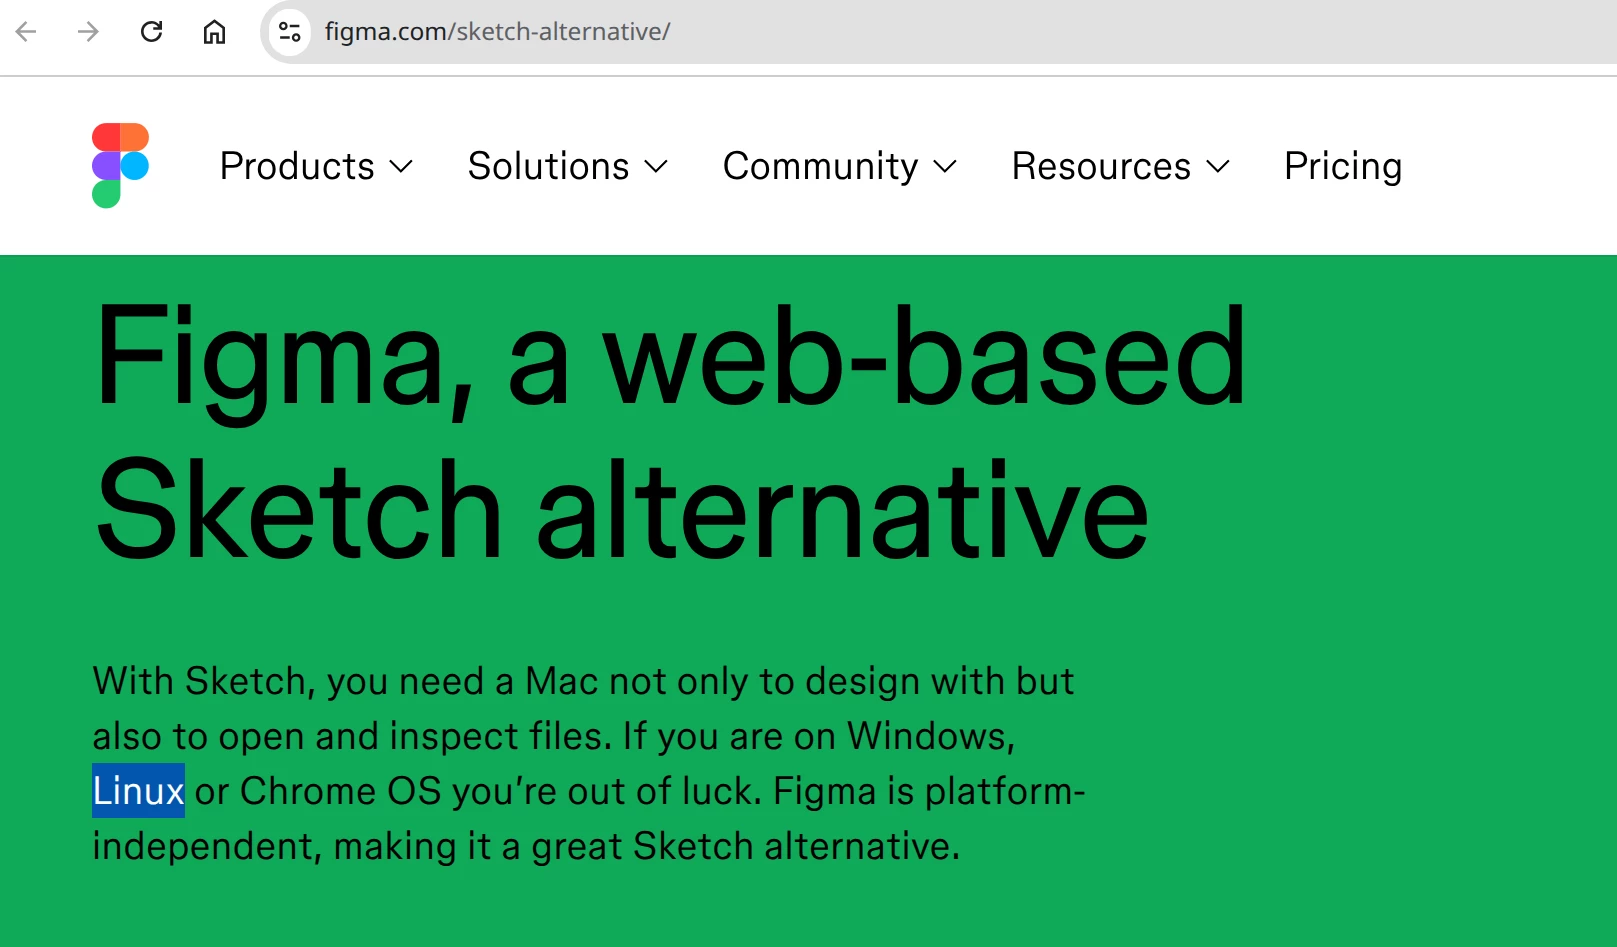The image size is (1617, 947).
Task: Click the words "or Chrome OS you're out of luck"
Action: [x=478, y=792]
